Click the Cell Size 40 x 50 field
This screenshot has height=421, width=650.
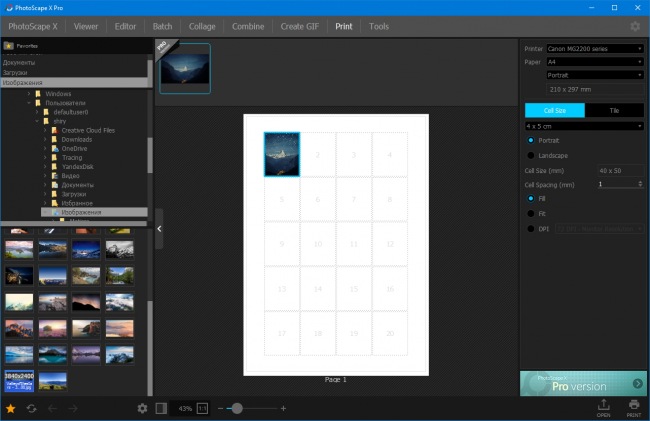(x=620, y=171)
